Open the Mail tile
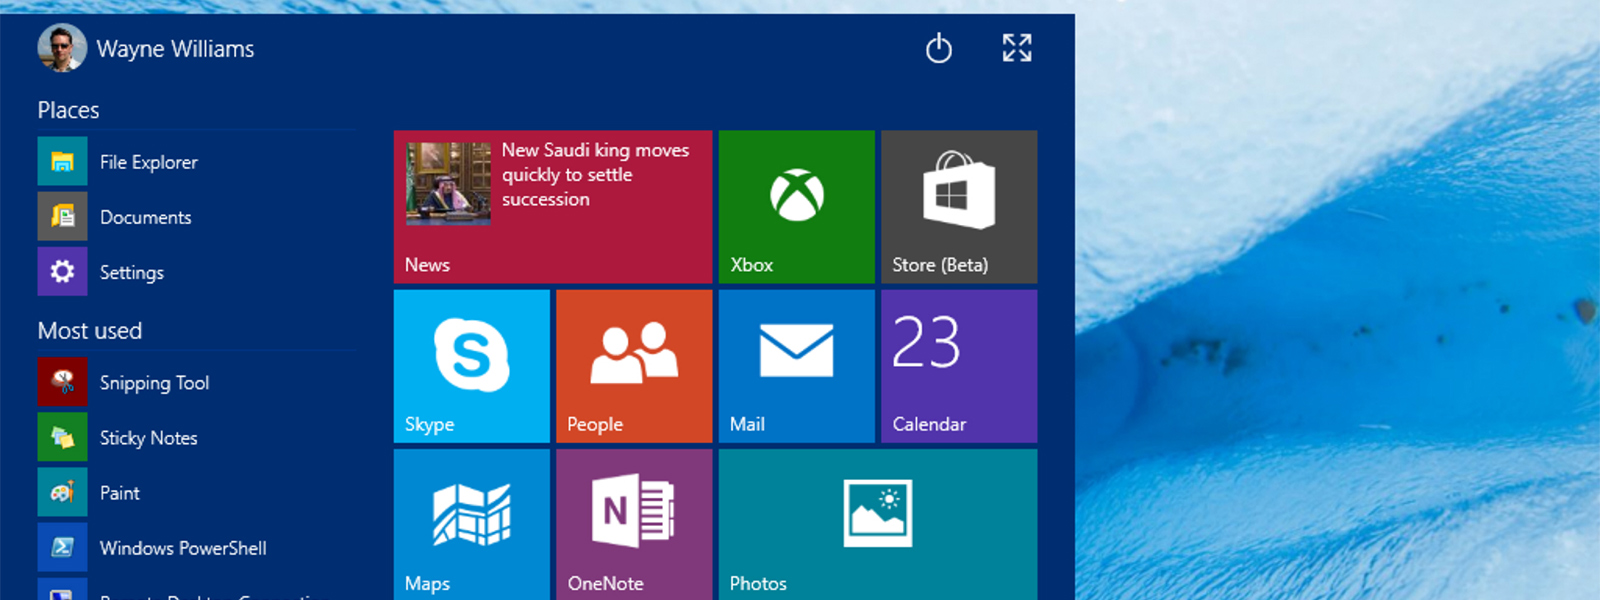The height and width of the screenshot is (600, 1600). tap(796, 366)
